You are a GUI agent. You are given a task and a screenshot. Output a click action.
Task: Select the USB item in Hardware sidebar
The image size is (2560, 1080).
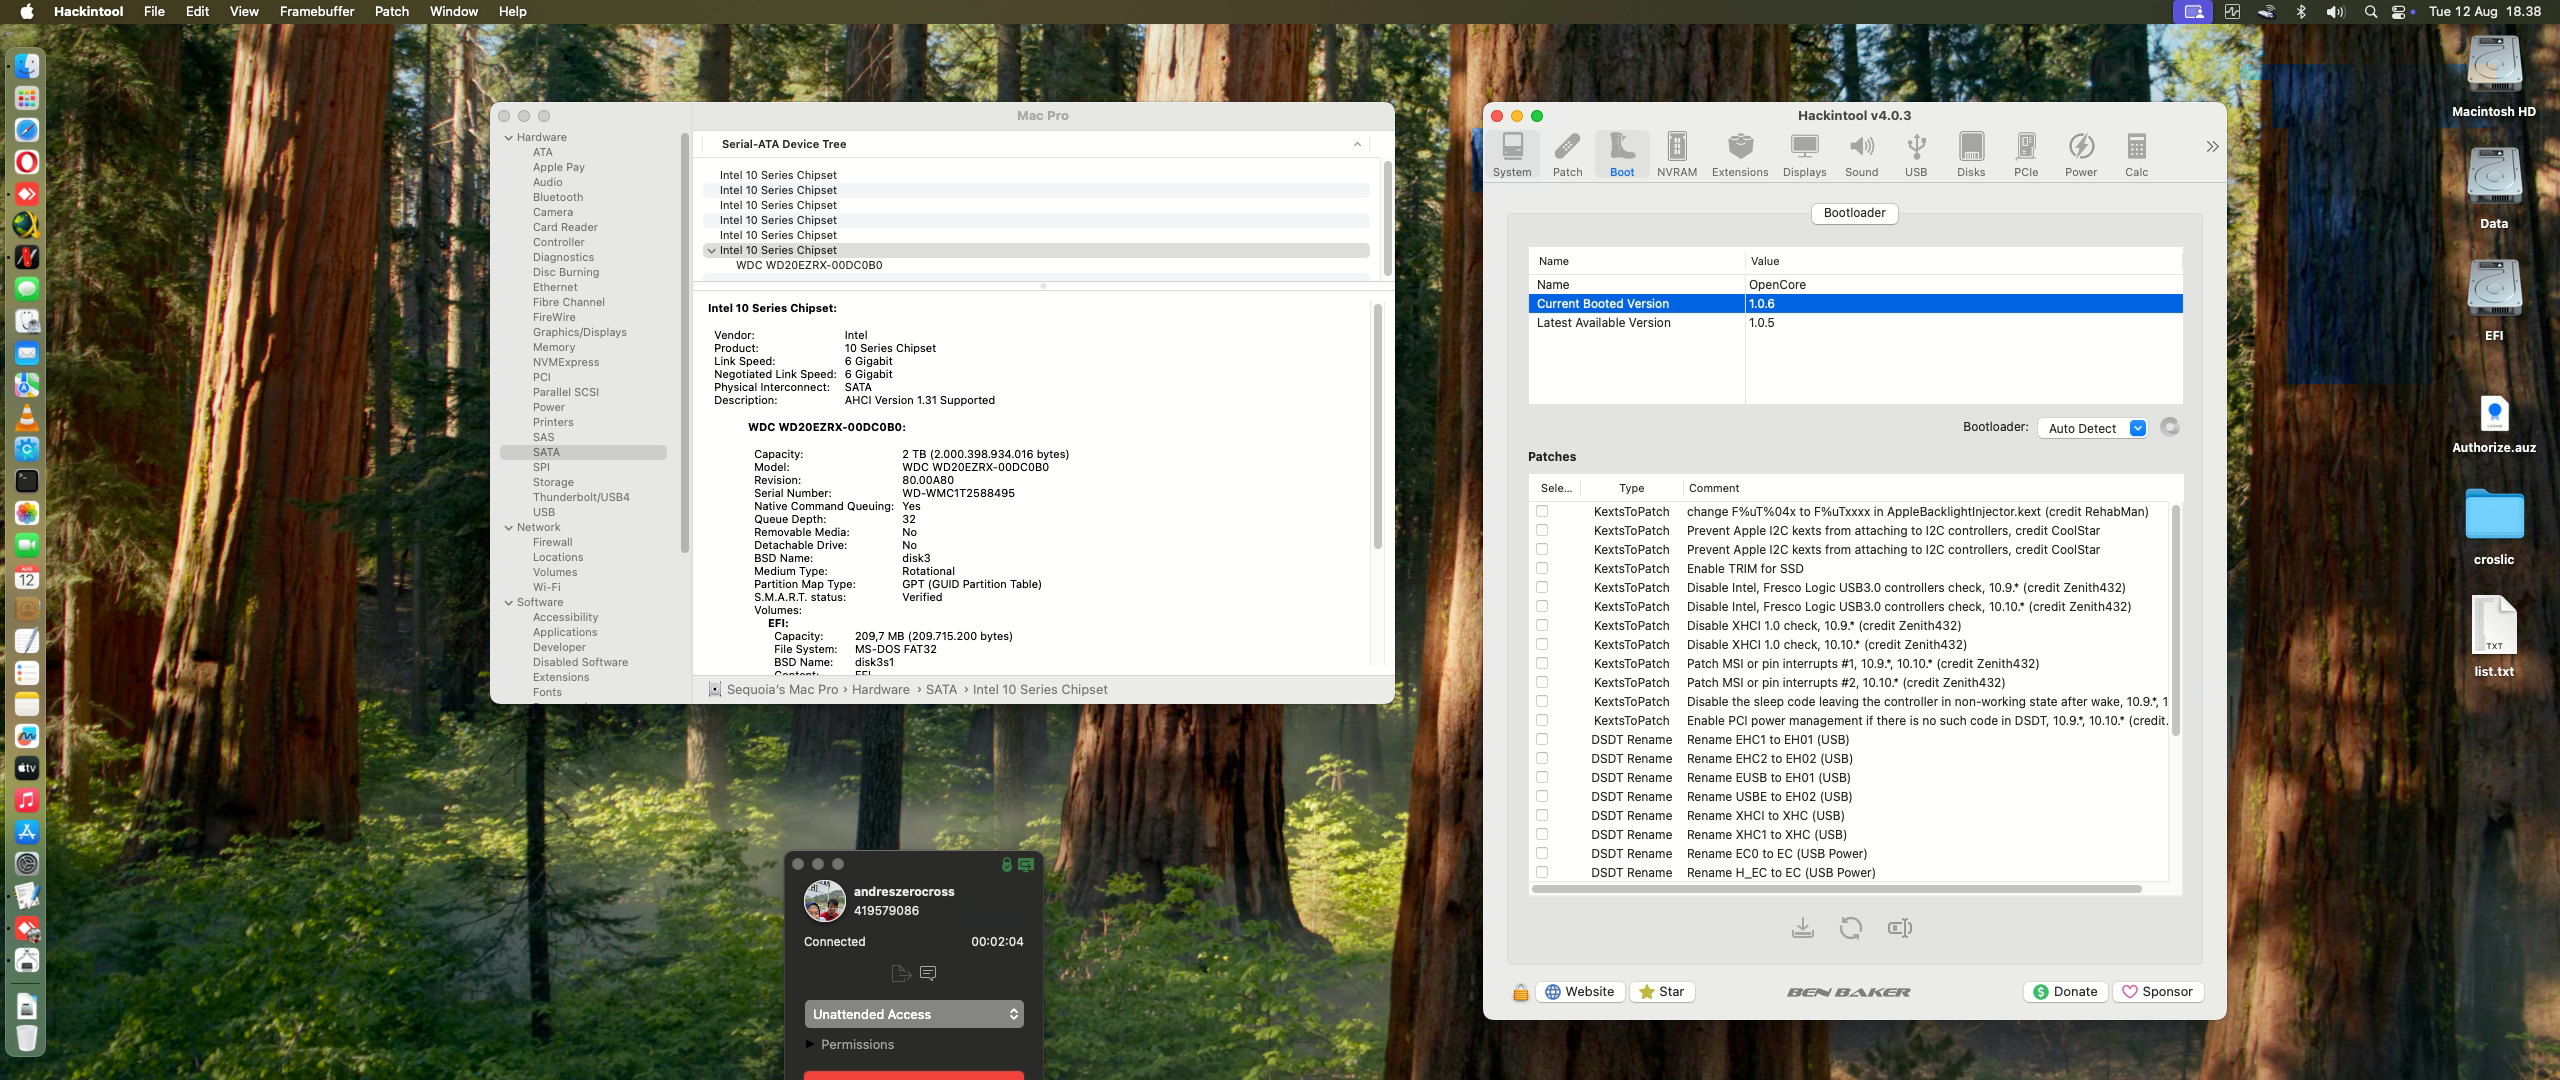point(543,512)
